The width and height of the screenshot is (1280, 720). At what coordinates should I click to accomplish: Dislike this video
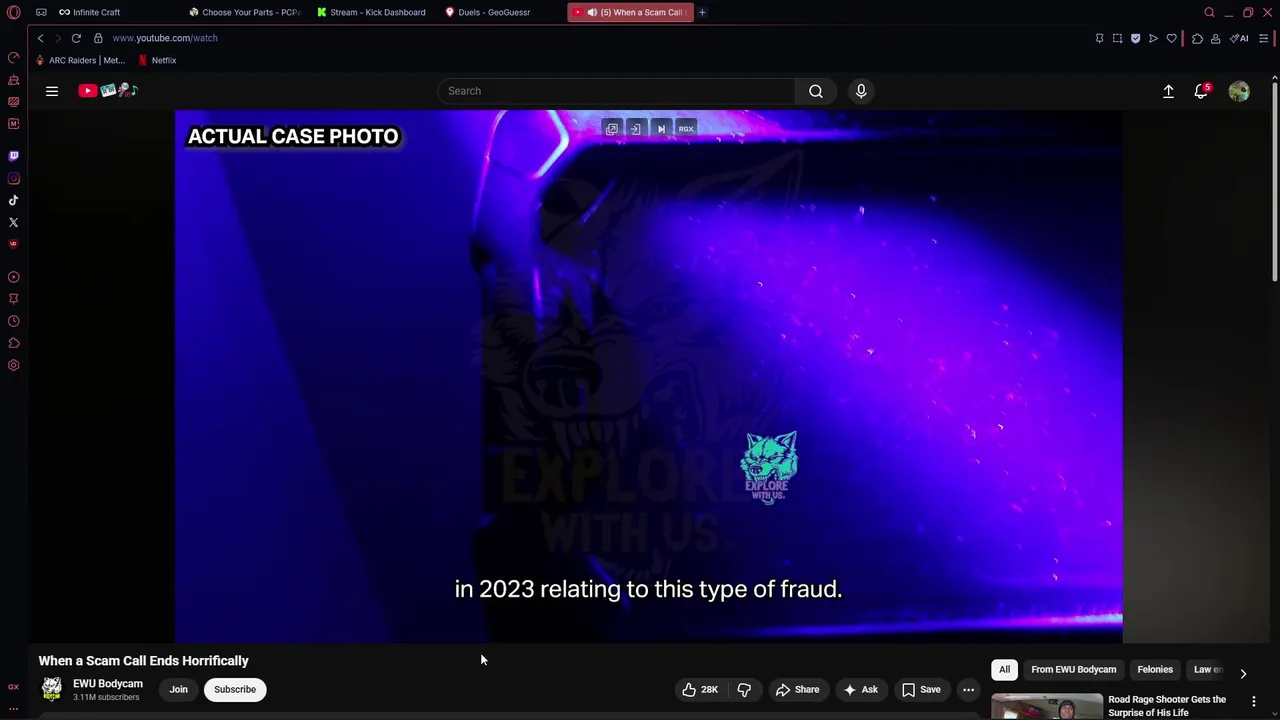click(744, 689)
